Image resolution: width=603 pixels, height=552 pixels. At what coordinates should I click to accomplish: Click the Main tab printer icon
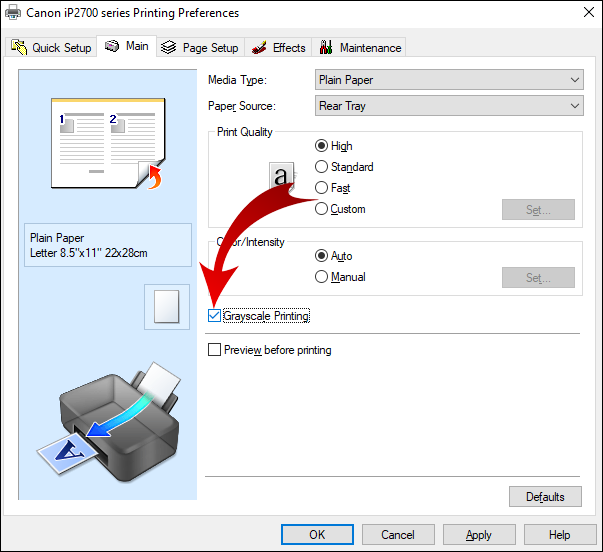point(112,46)
